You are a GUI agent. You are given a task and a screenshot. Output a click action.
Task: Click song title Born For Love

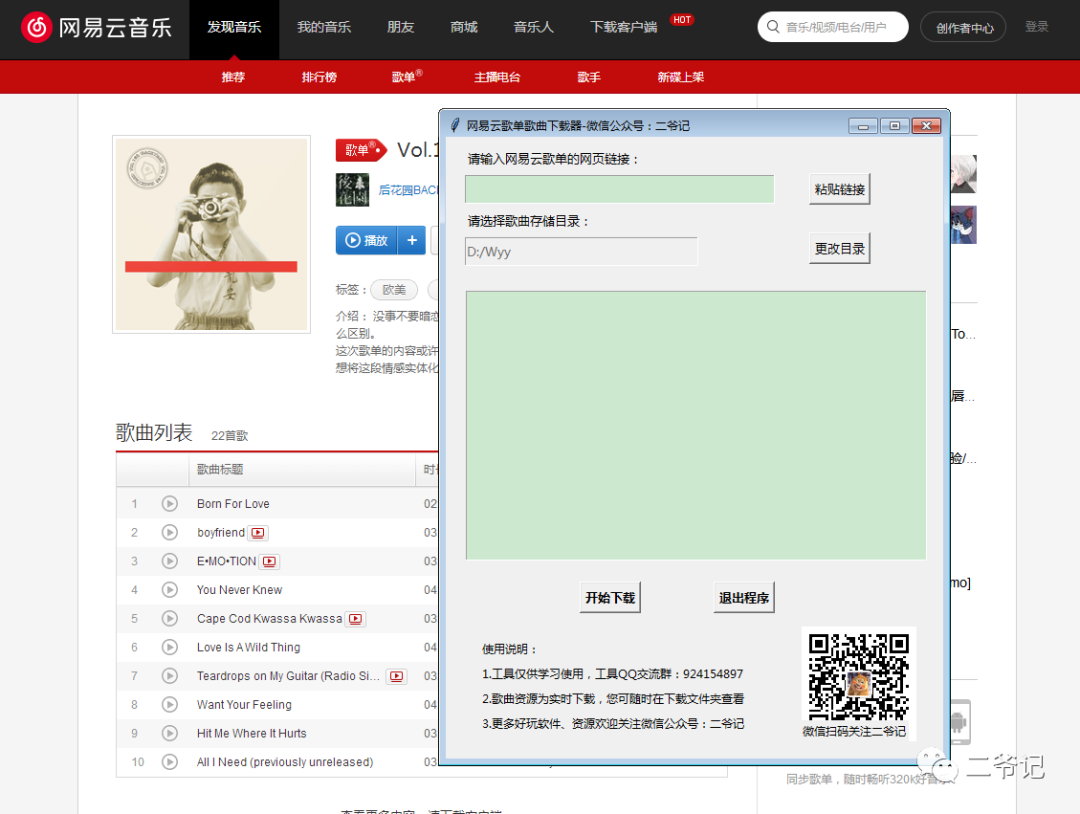point(233,503)
